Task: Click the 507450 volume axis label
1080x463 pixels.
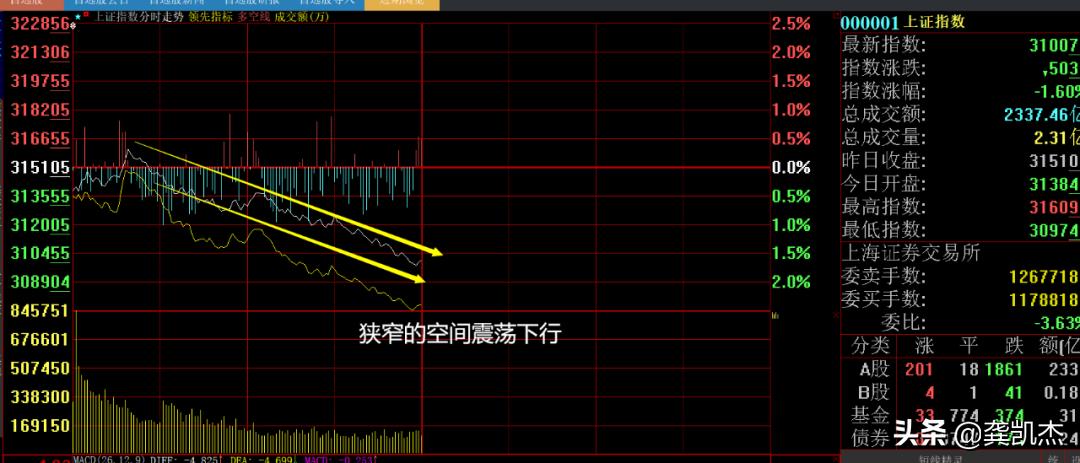Action: coord(40,368)
